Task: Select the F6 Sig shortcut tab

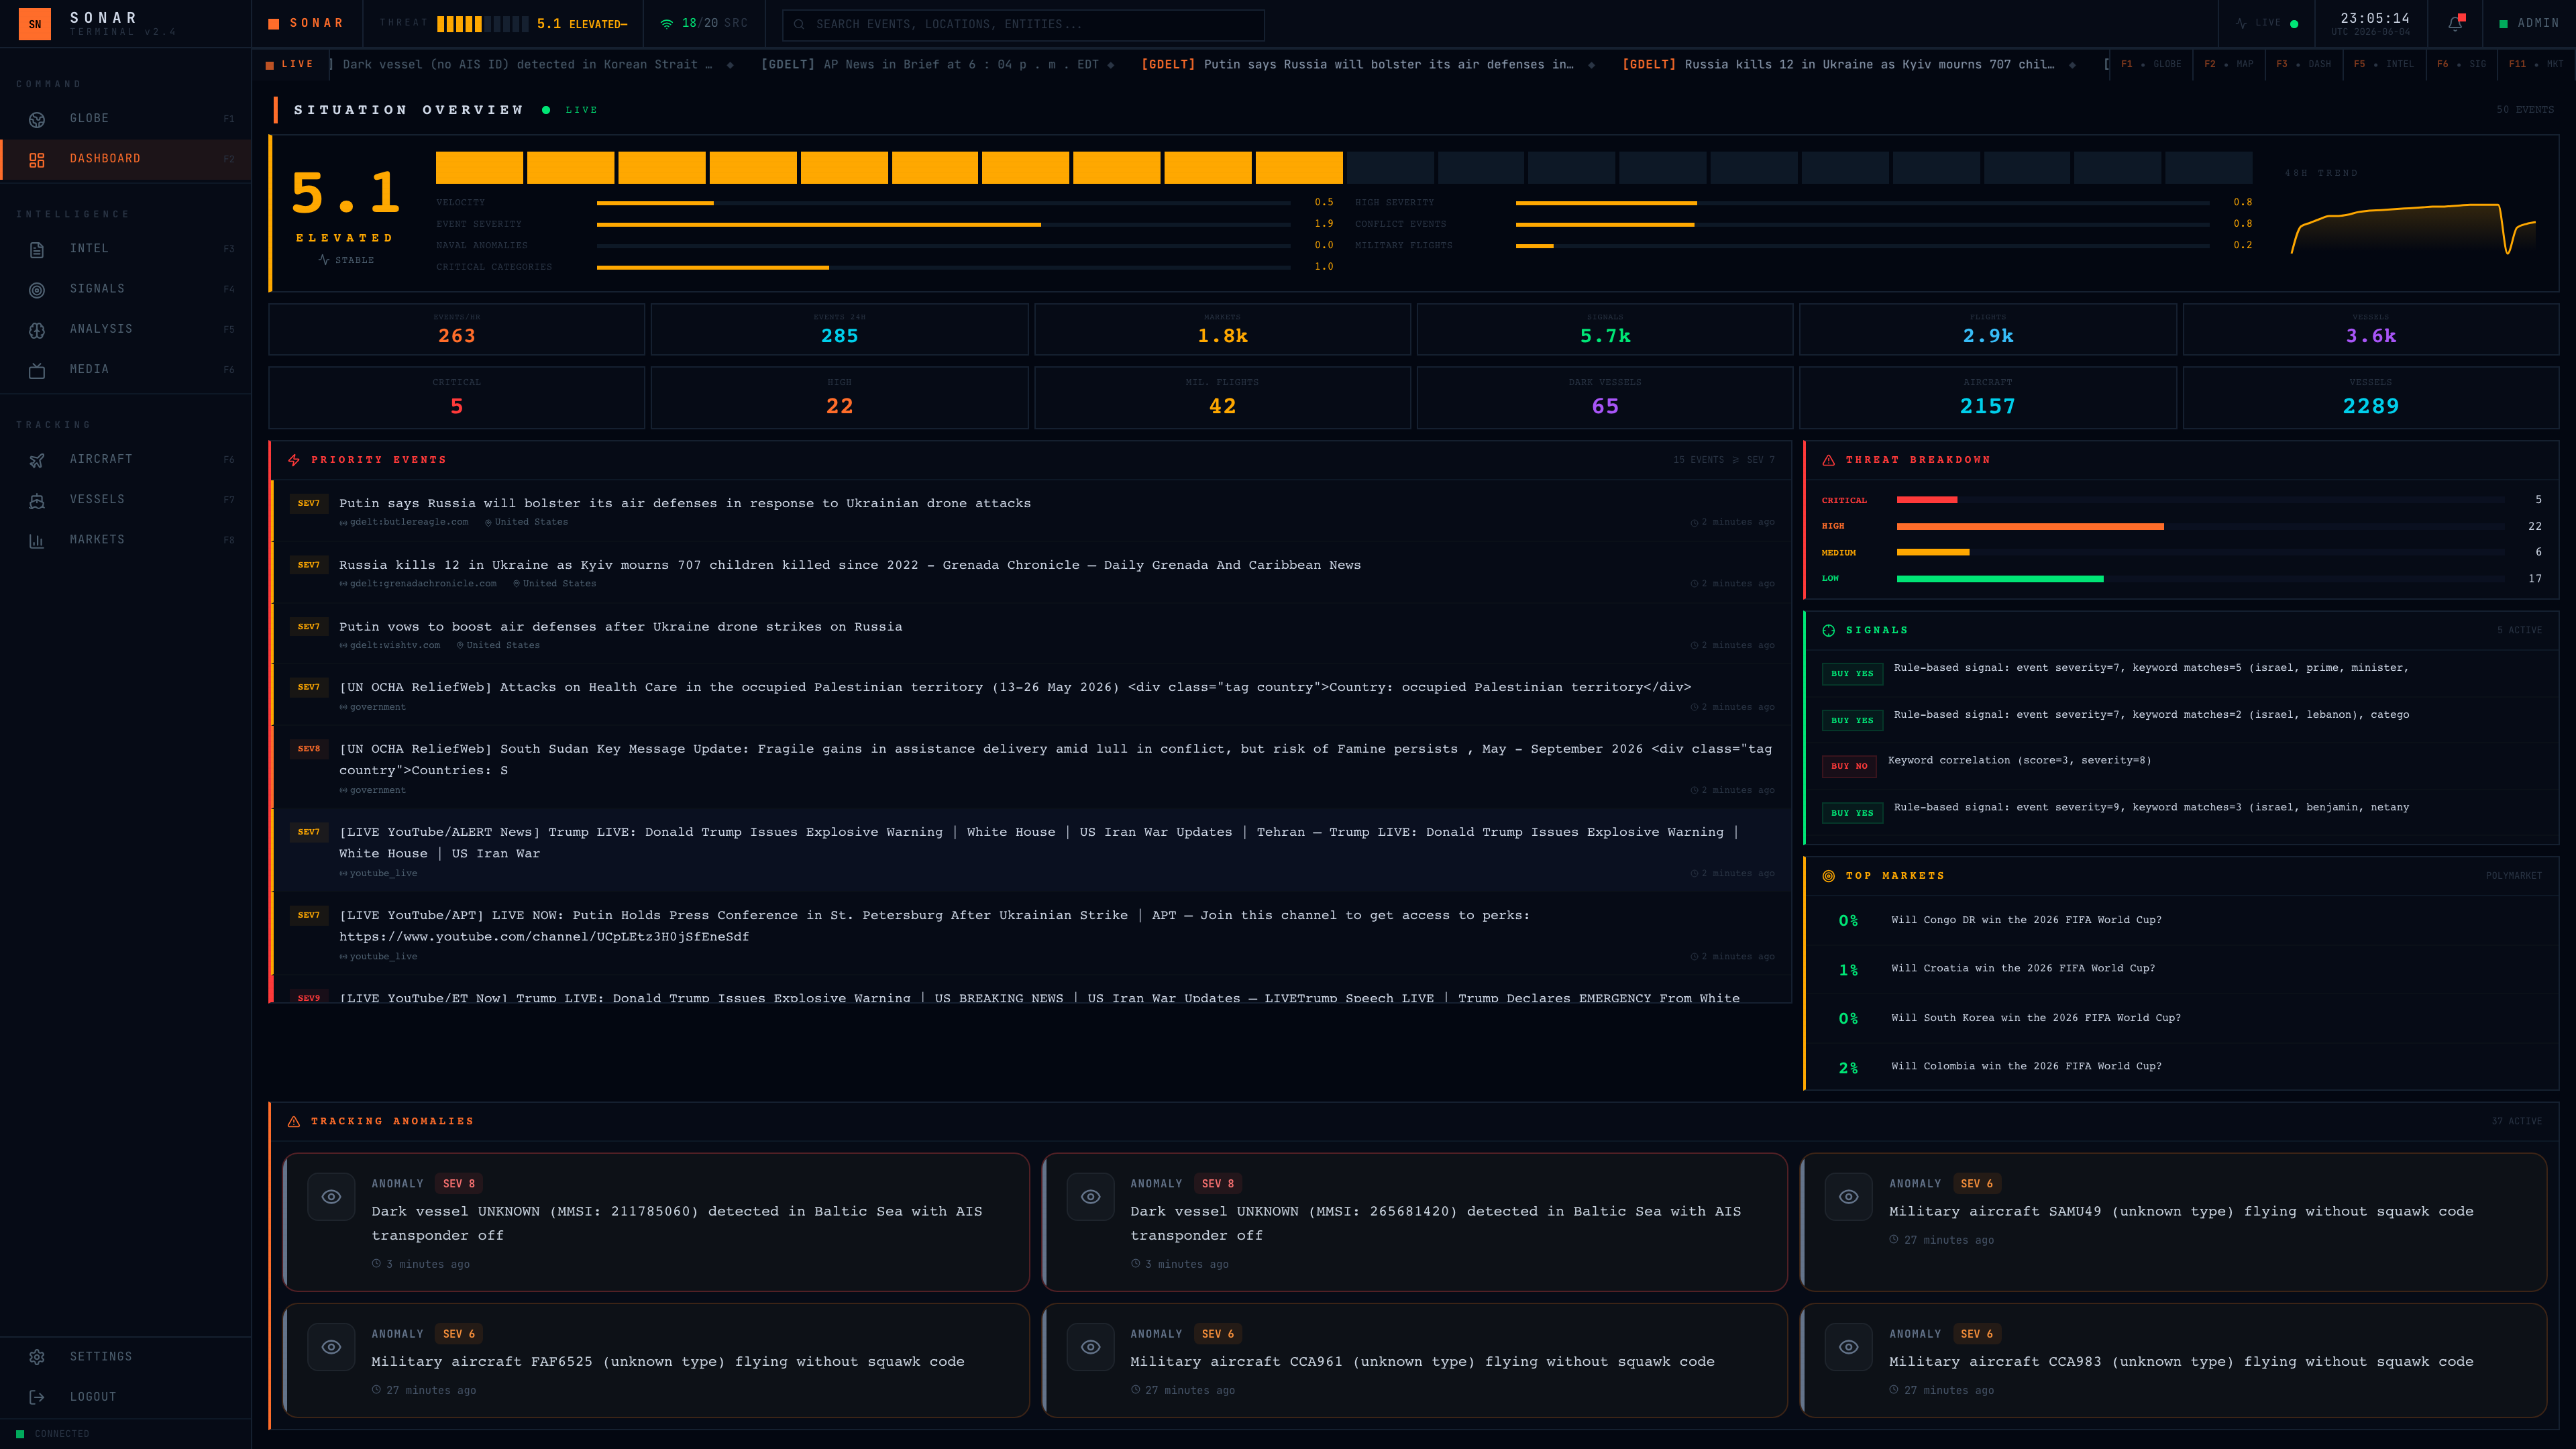Action: 2461,64
